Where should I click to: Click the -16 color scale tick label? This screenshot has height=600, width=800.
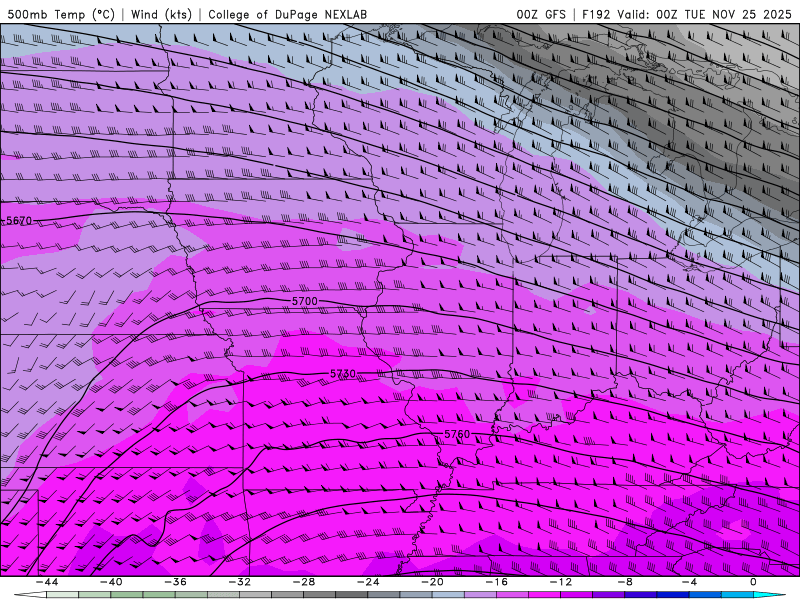(x=496, y=582)
